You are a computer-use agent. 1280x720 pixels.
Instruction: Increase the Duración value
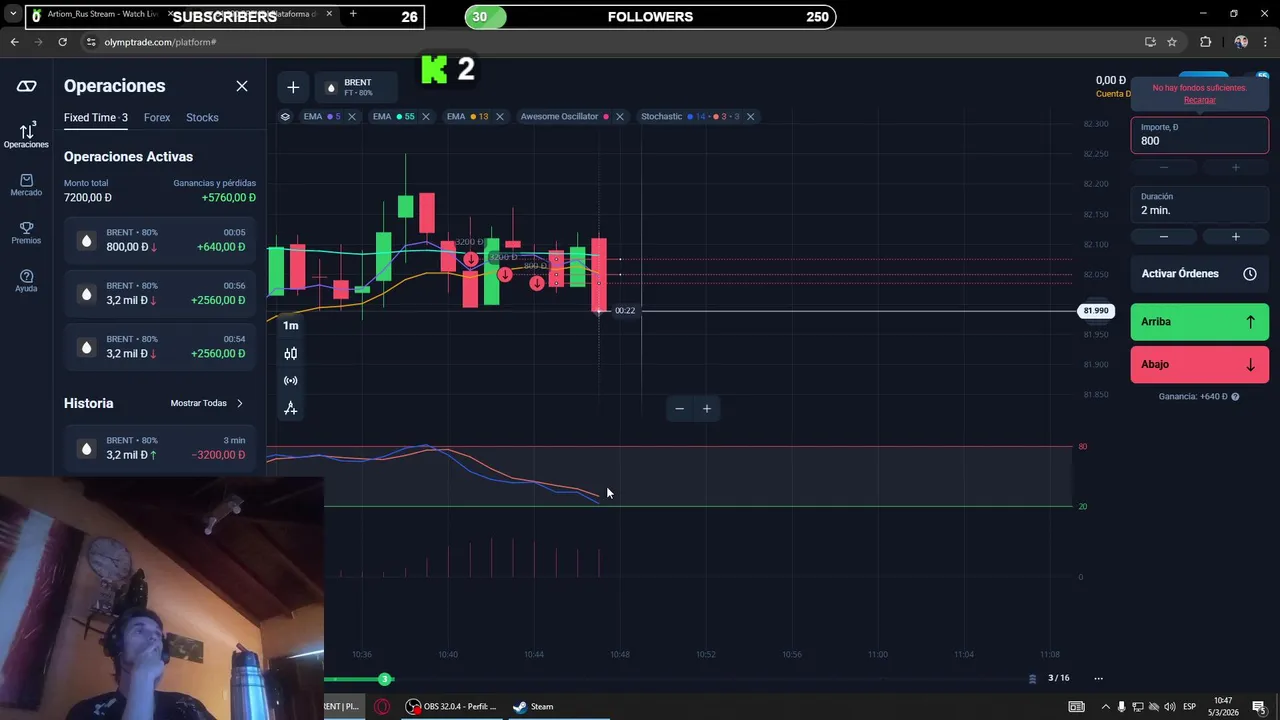pos(1235,237)
